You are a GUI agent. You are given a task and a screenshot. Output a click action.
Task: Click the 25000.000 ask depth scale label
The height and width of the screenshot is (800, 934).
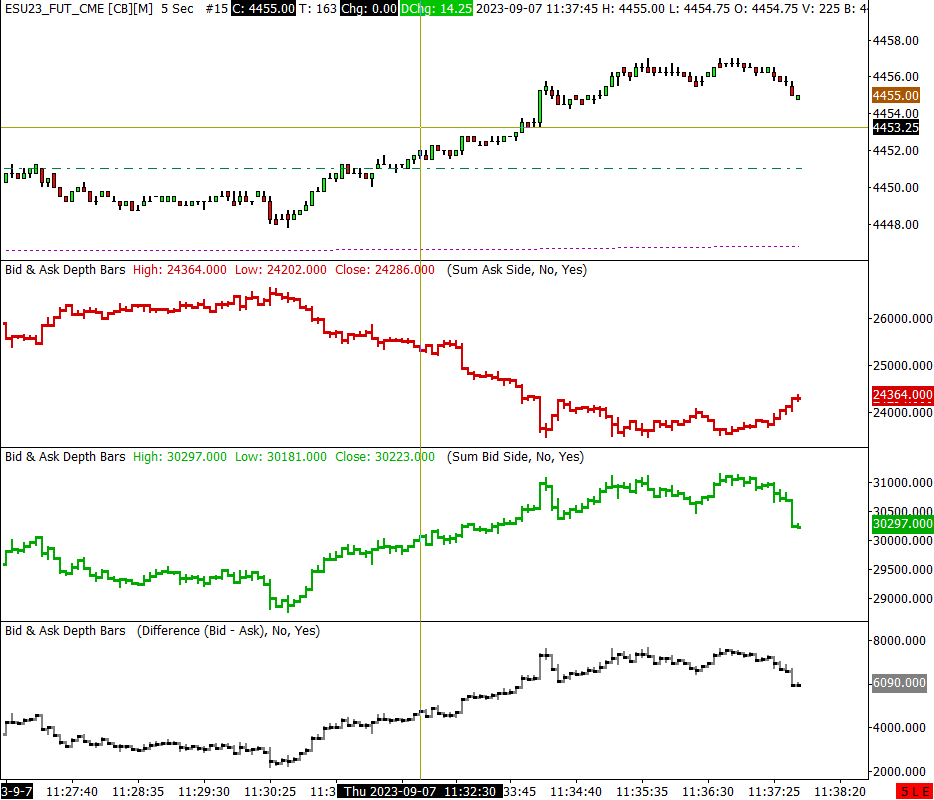click(902, 365)
